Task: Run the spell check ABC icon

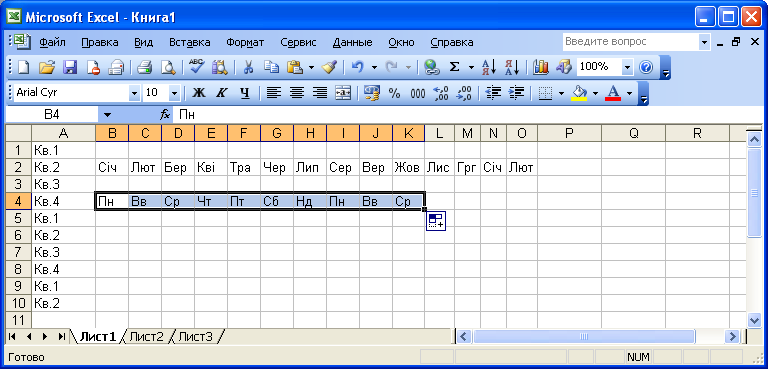Action: tap(196, 67)
